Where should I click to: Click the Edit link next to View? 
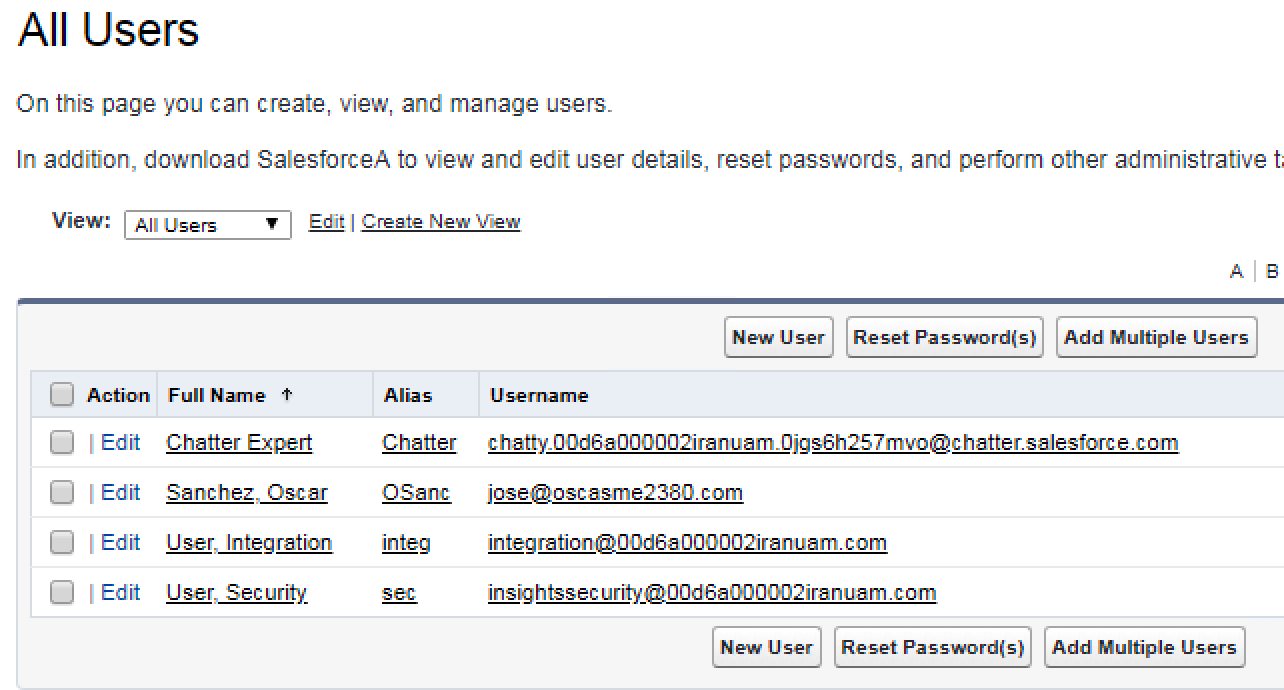pos(326,222)
